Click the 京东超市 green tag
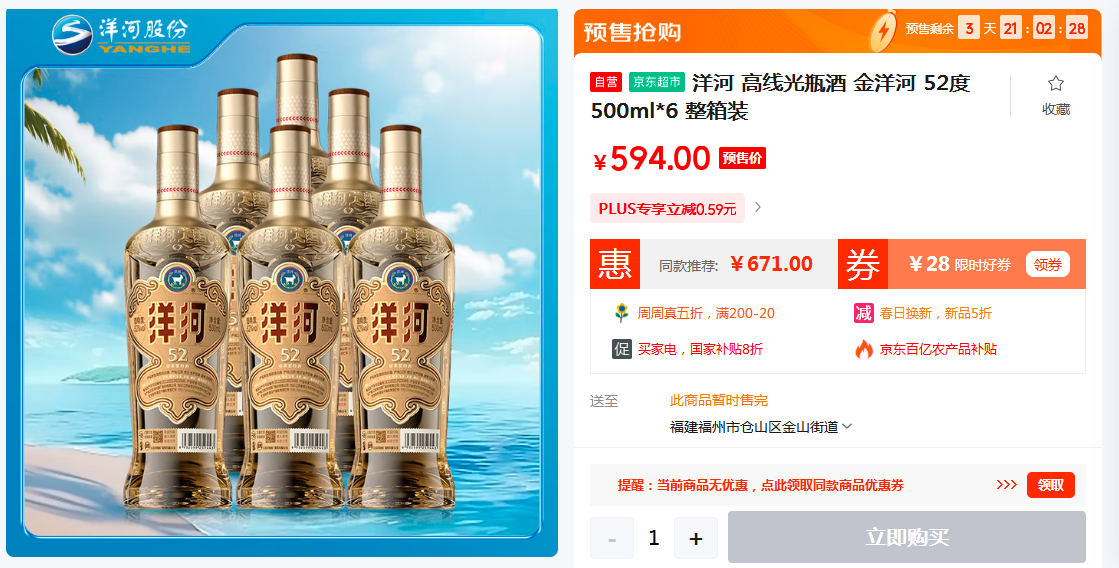The height and width of the screenshot is (568, 1119). tap(657, 82)
